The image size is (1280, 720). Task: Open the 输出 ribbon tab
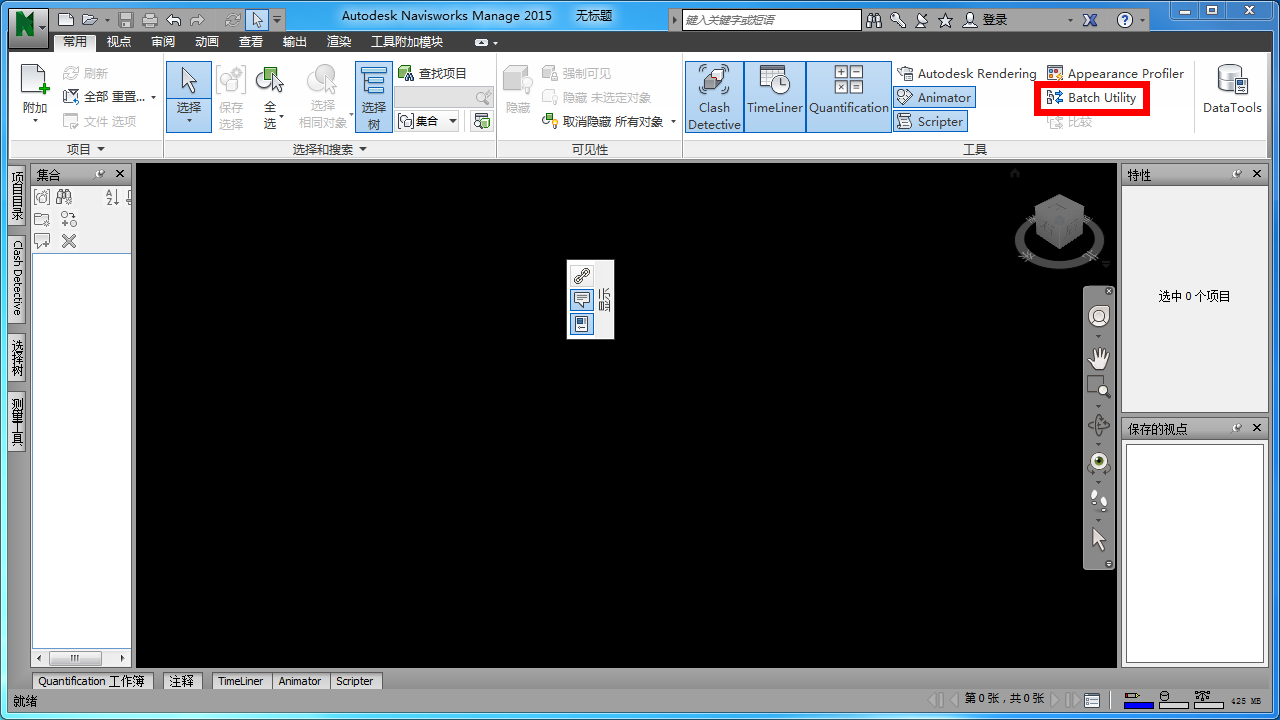click(295, 42)
